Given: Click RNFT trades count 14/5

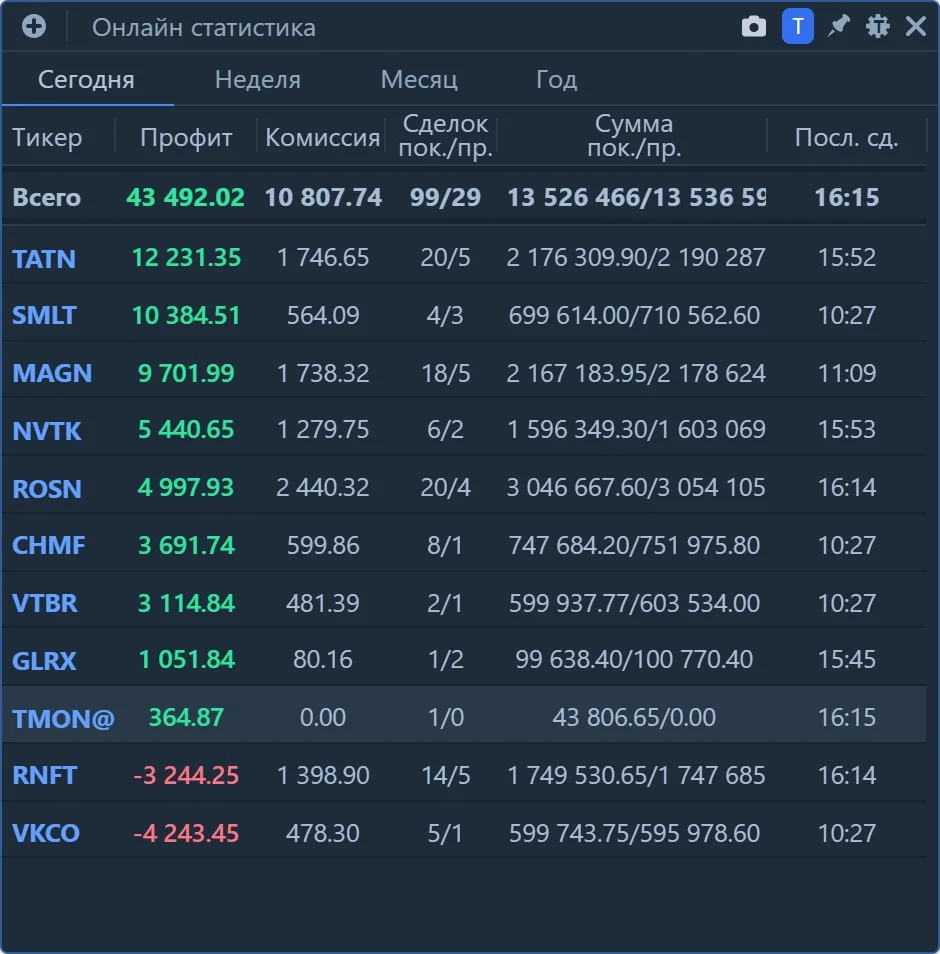Looking at the screenshot, I should [x=446, y=775].
